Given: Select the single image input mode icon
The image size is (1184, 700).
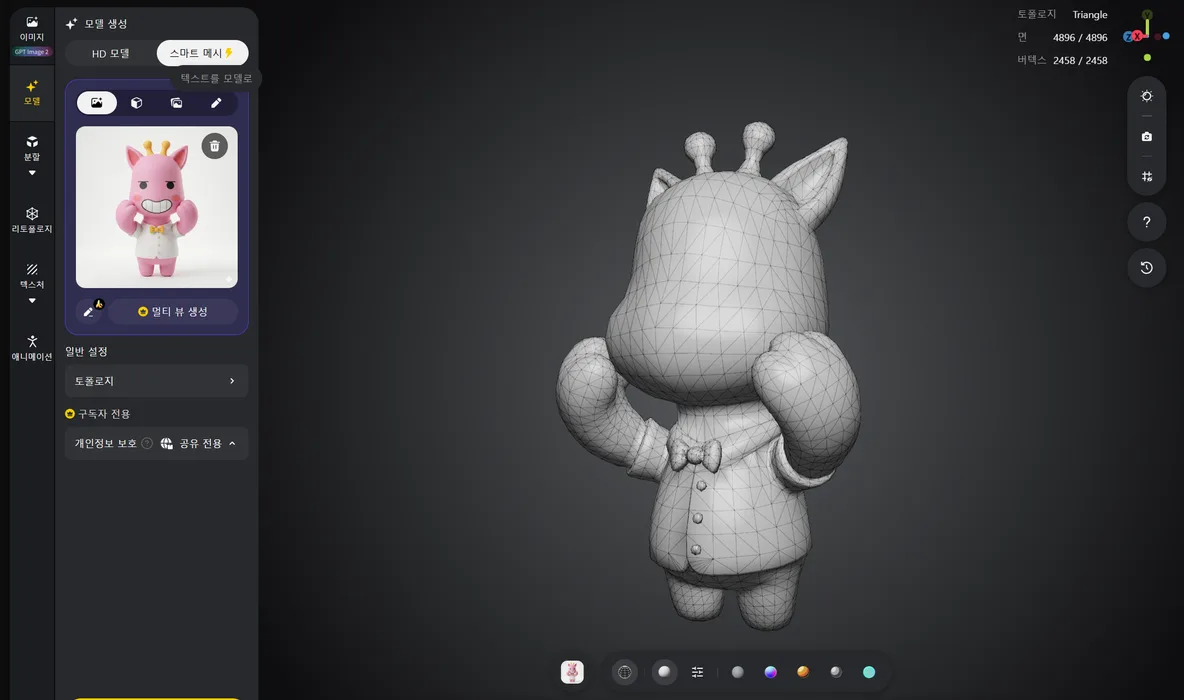Looking at the screenshot, I should tap(97, 103).
